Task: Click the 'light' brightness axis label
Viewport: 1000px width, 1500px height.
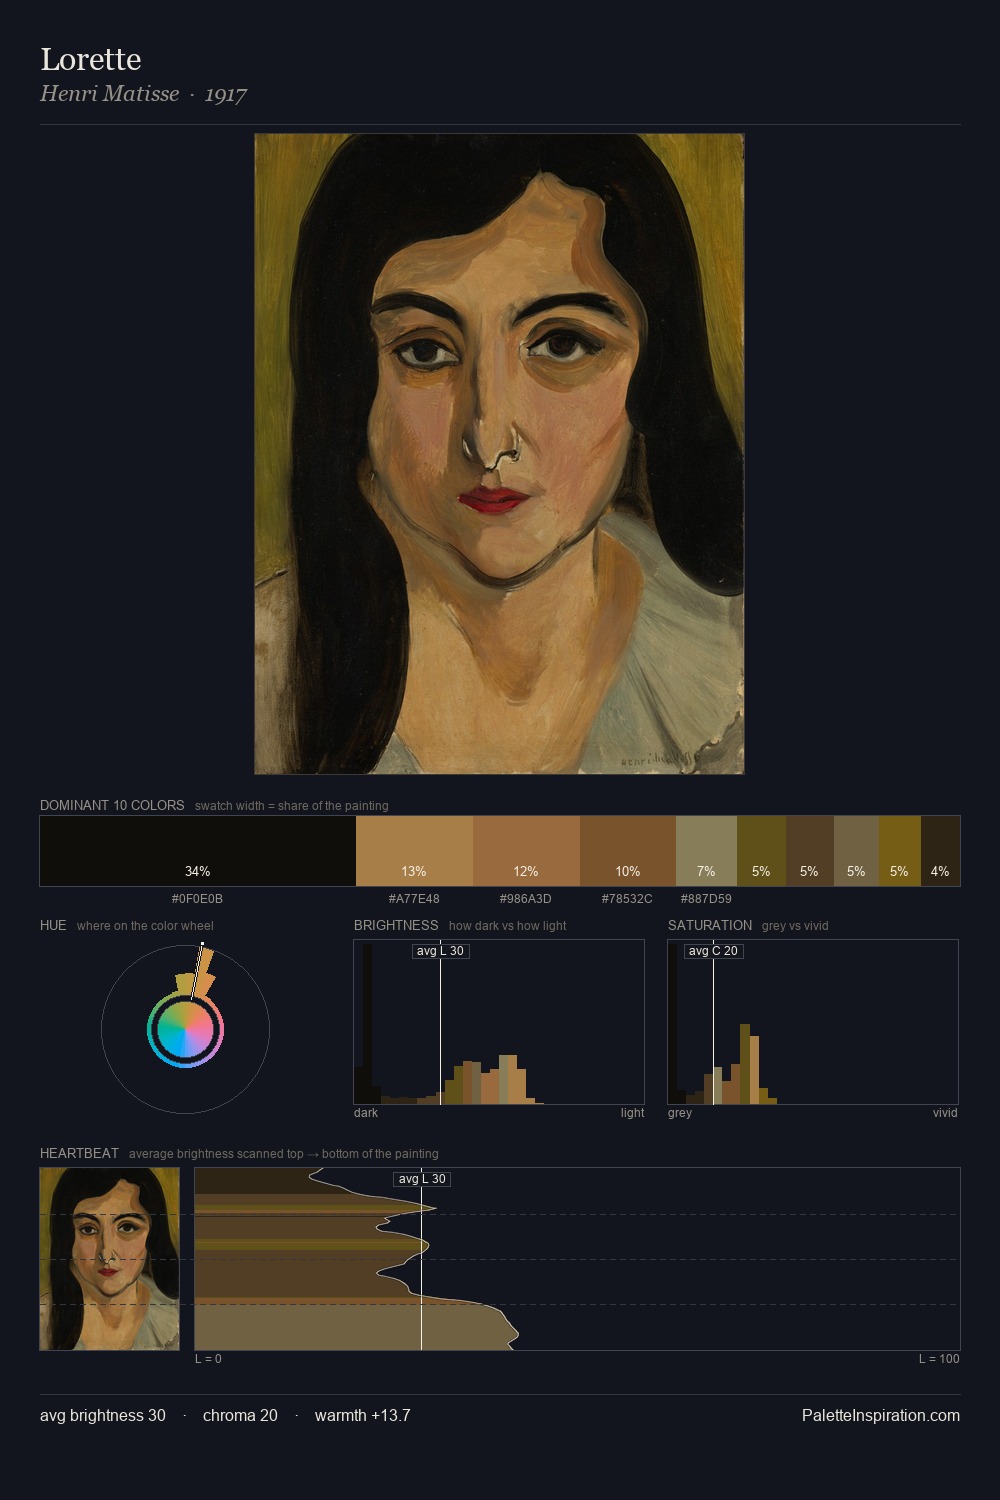Action: (x=632, y=1113)
